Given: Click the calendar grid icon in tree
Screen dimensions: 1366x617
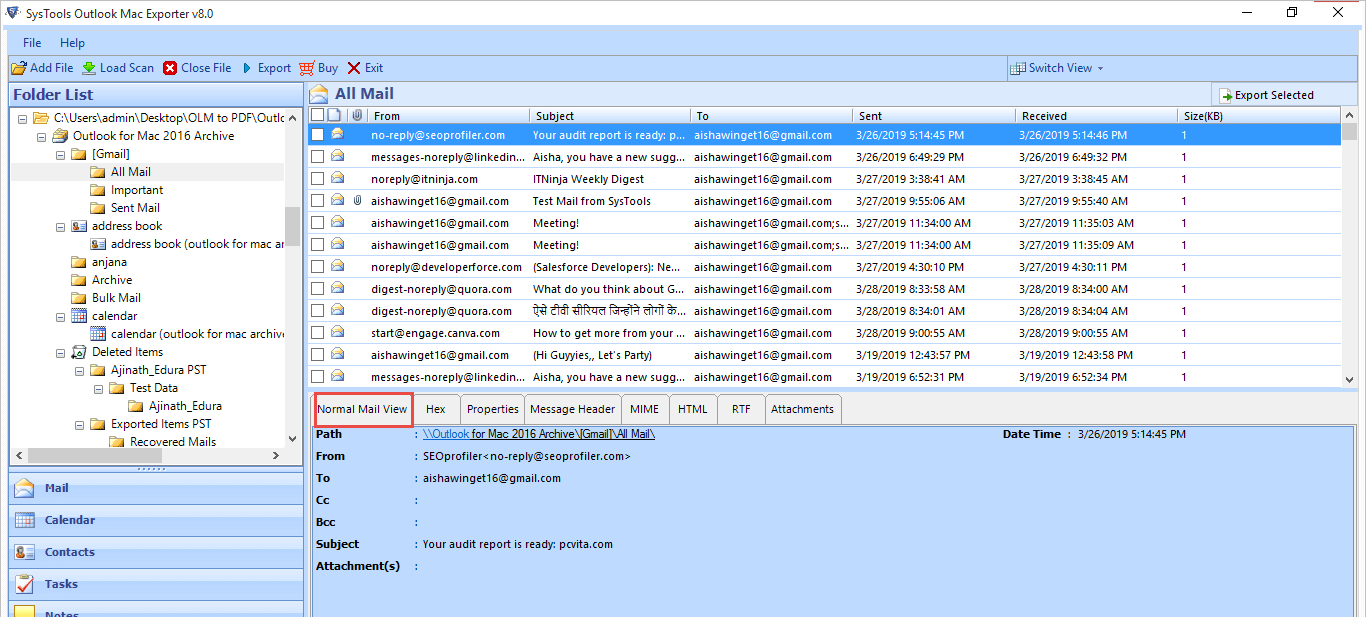Looking at the screenshot, I should click(79, 316).
